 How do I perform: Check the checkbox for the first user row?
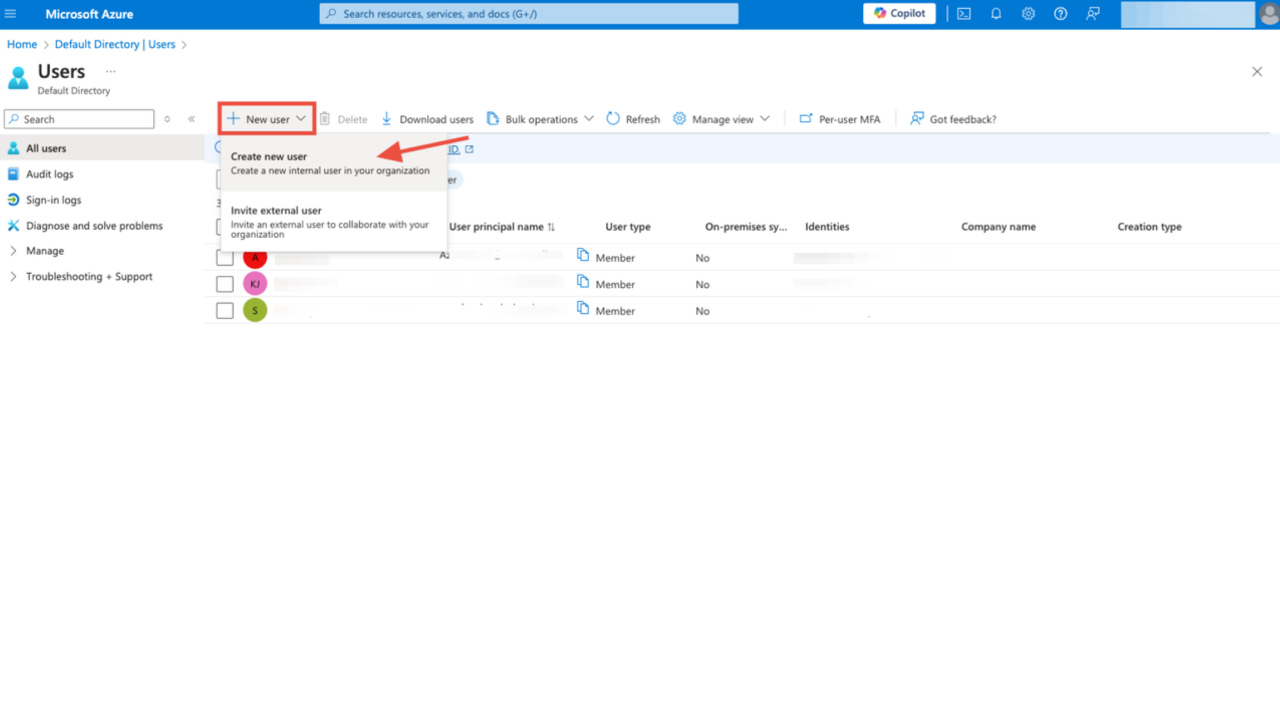pyautogui.click(x=224, y=257)
